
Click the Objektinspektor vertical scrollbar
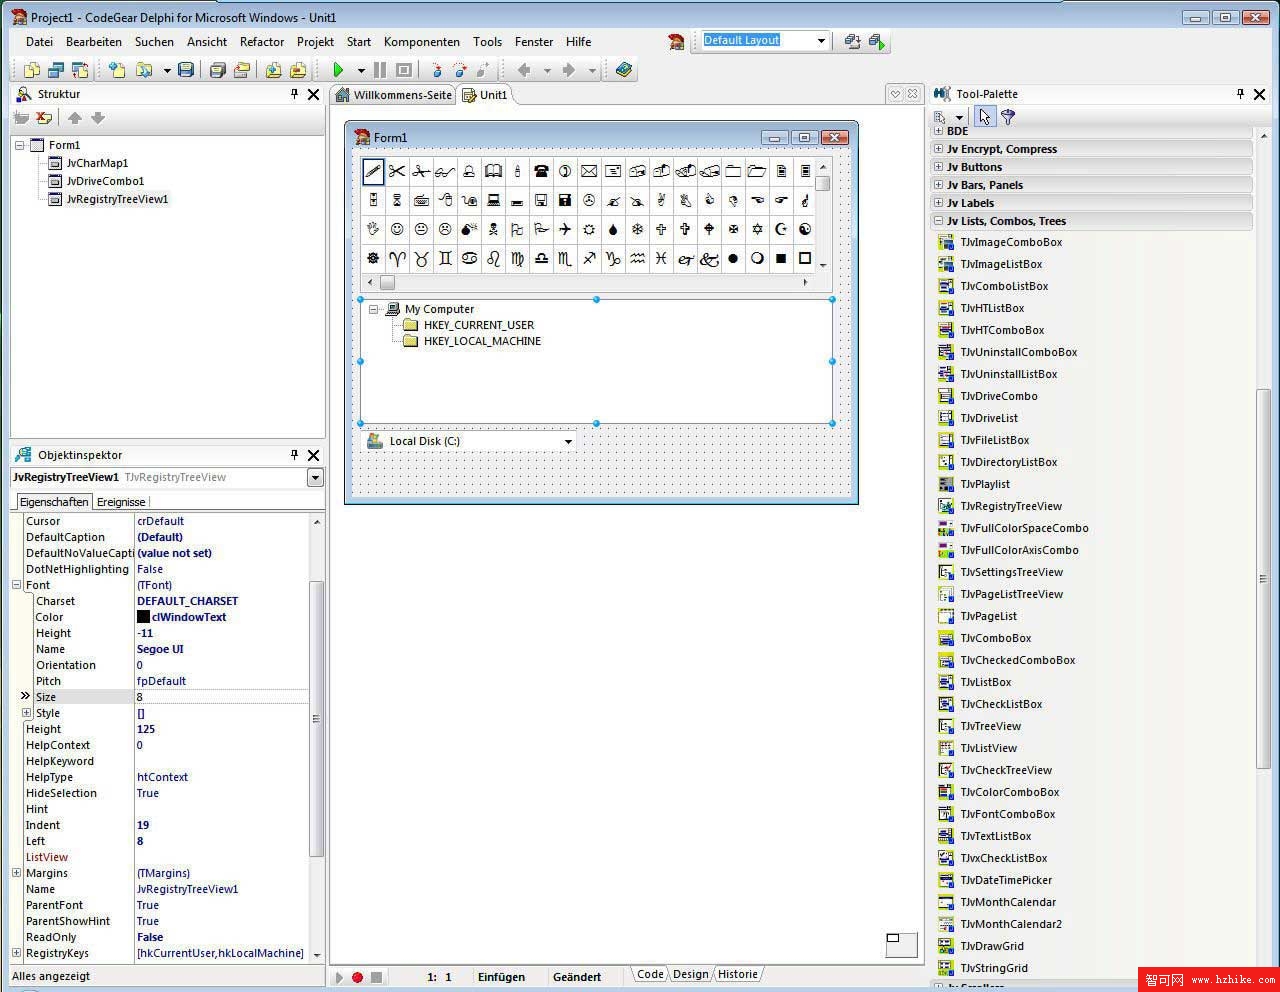point(317,736)
